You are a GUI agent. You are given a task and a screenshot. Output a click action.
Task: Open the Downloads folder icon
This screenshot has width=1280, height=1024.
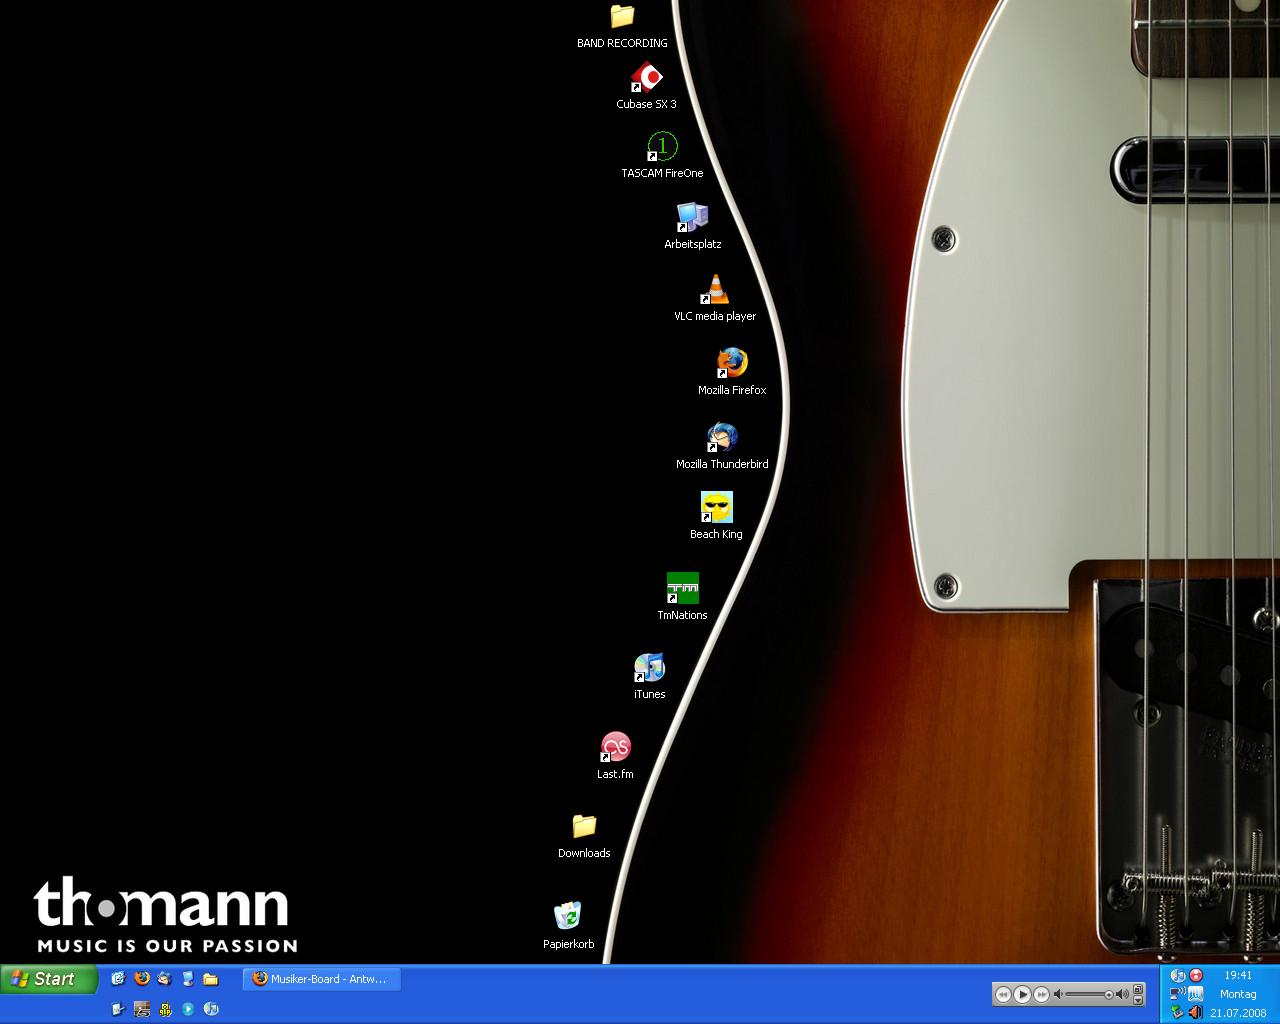point(584,836)
